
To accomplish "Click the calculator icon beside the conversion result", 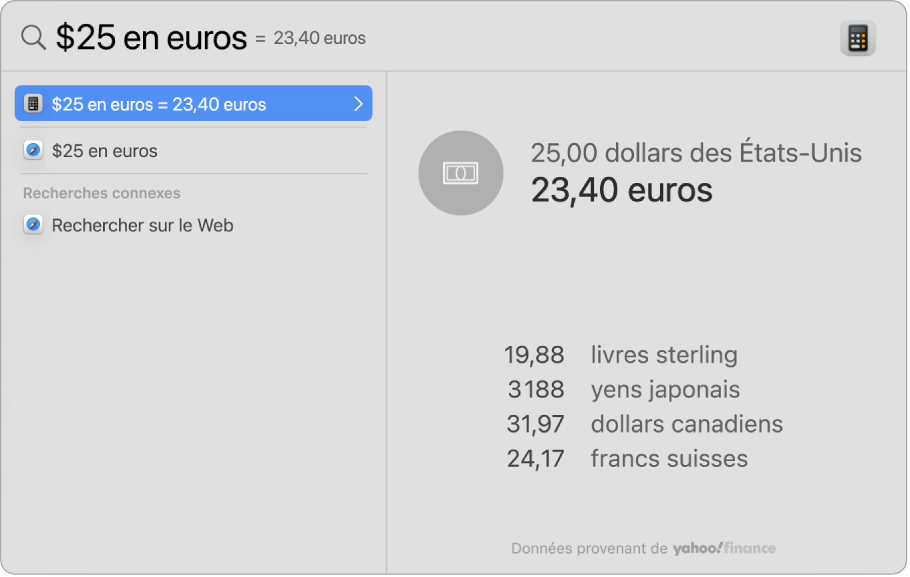I will coord(33,103).
